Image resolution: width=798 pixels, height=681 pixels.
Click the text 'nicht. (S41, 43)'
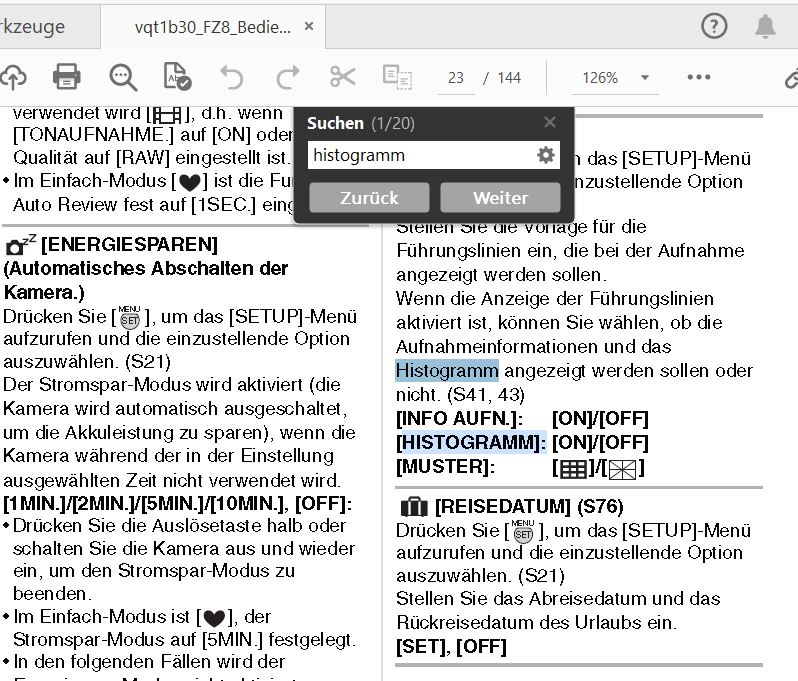[461, 394]
